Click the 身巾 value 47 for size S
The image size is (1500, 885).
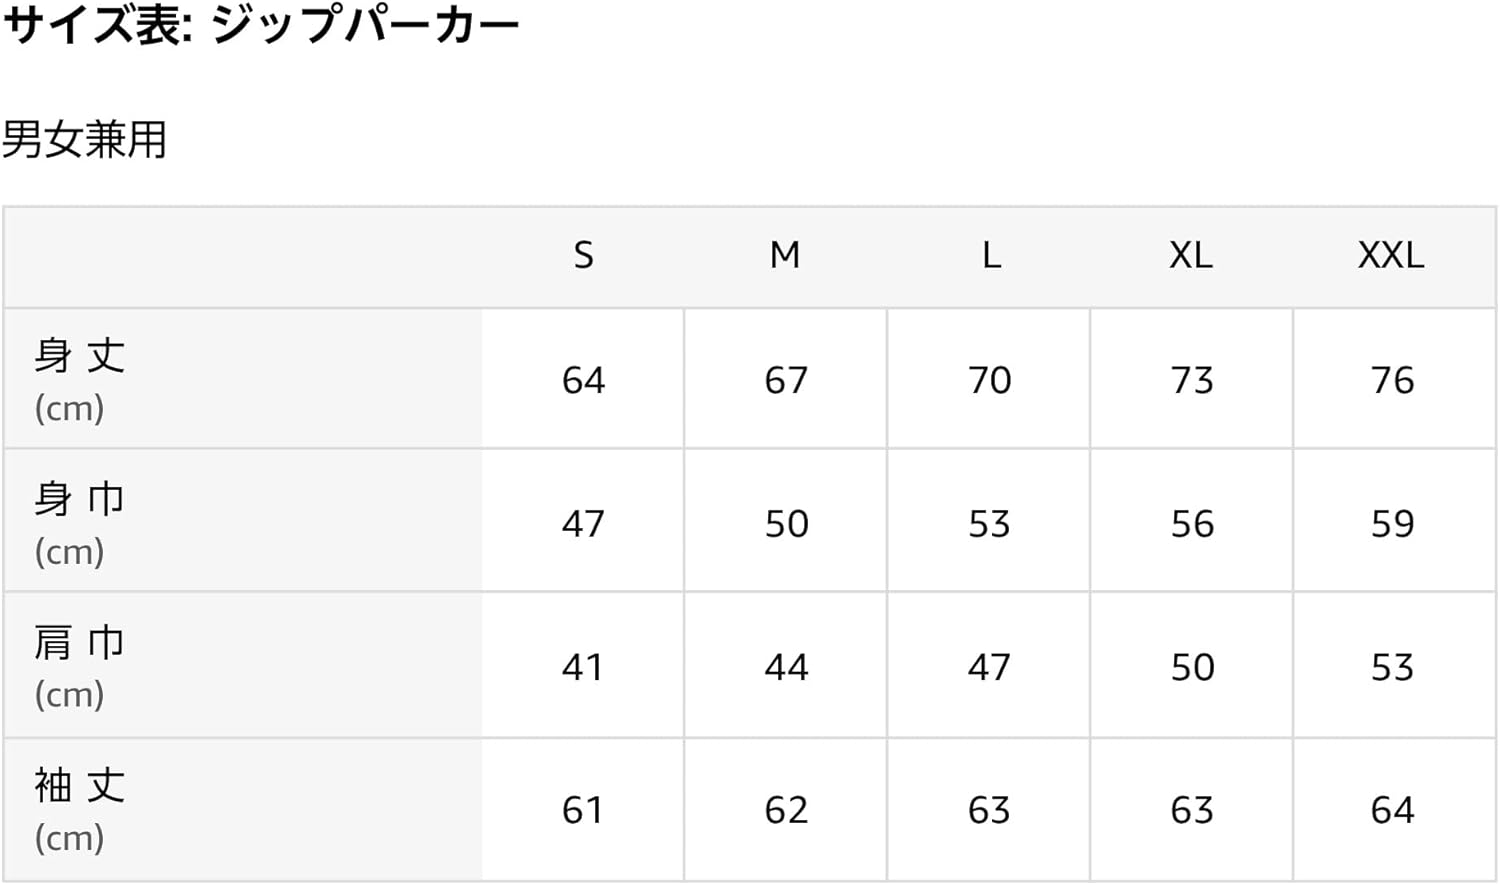point(583,523)
